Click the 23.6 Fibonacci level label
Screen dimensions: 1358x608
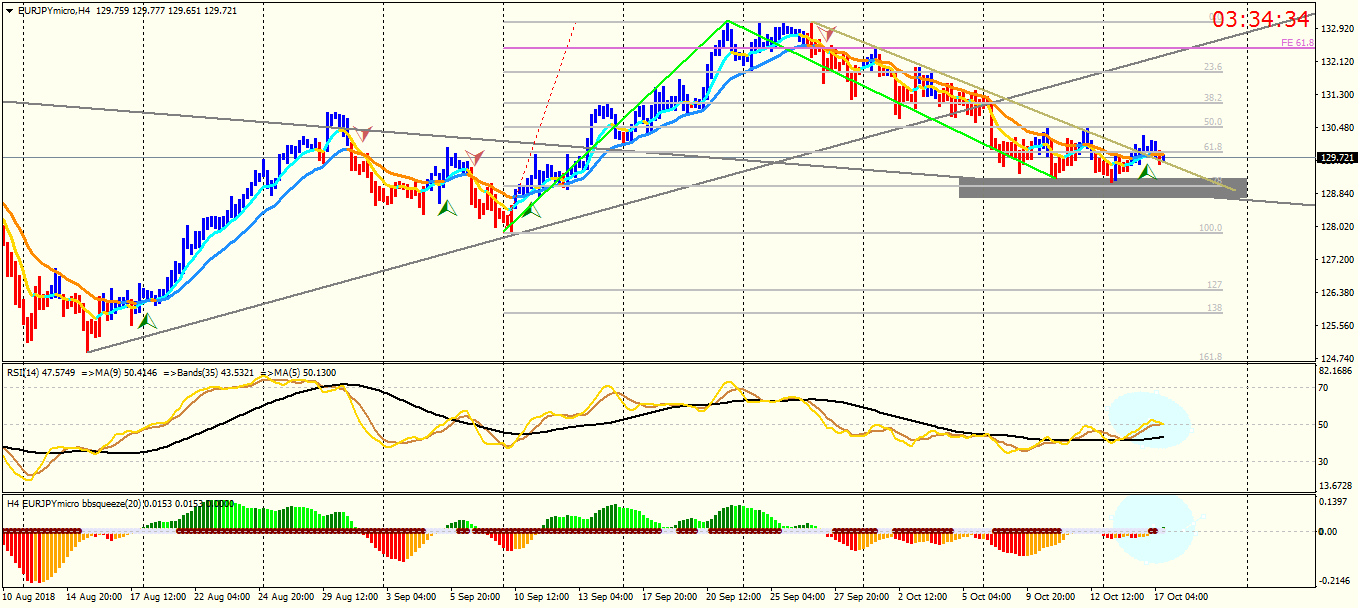1212,67
